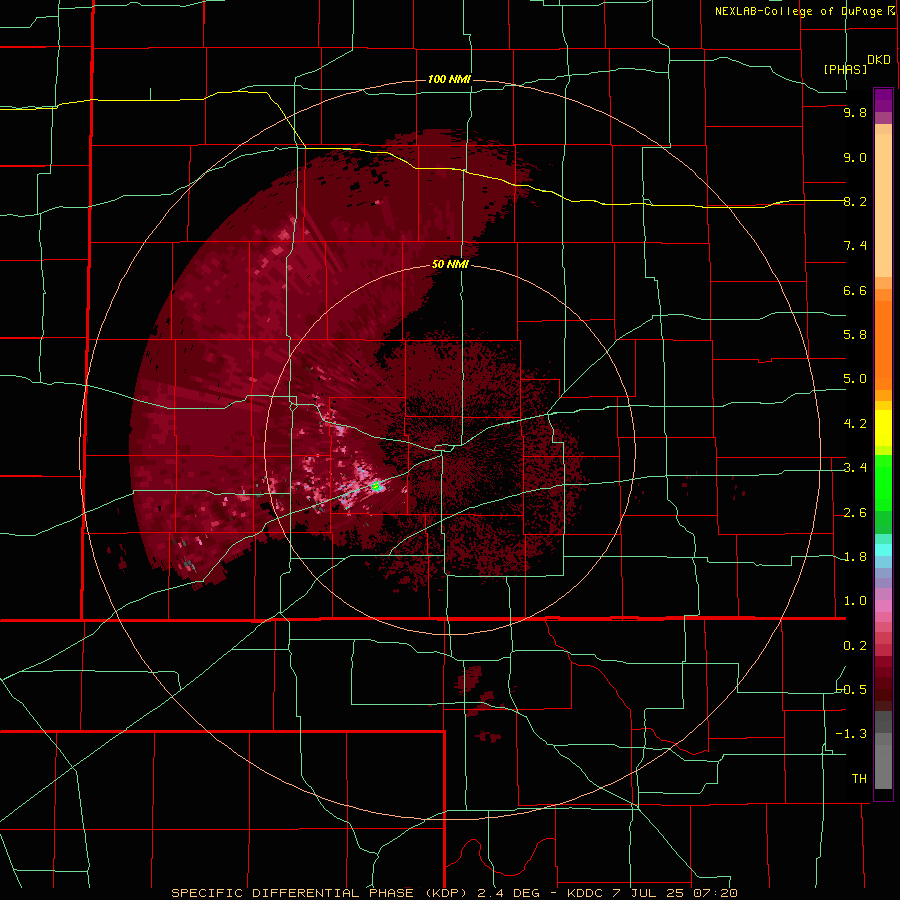Click the DKD product code label

[x=879, y=60]
